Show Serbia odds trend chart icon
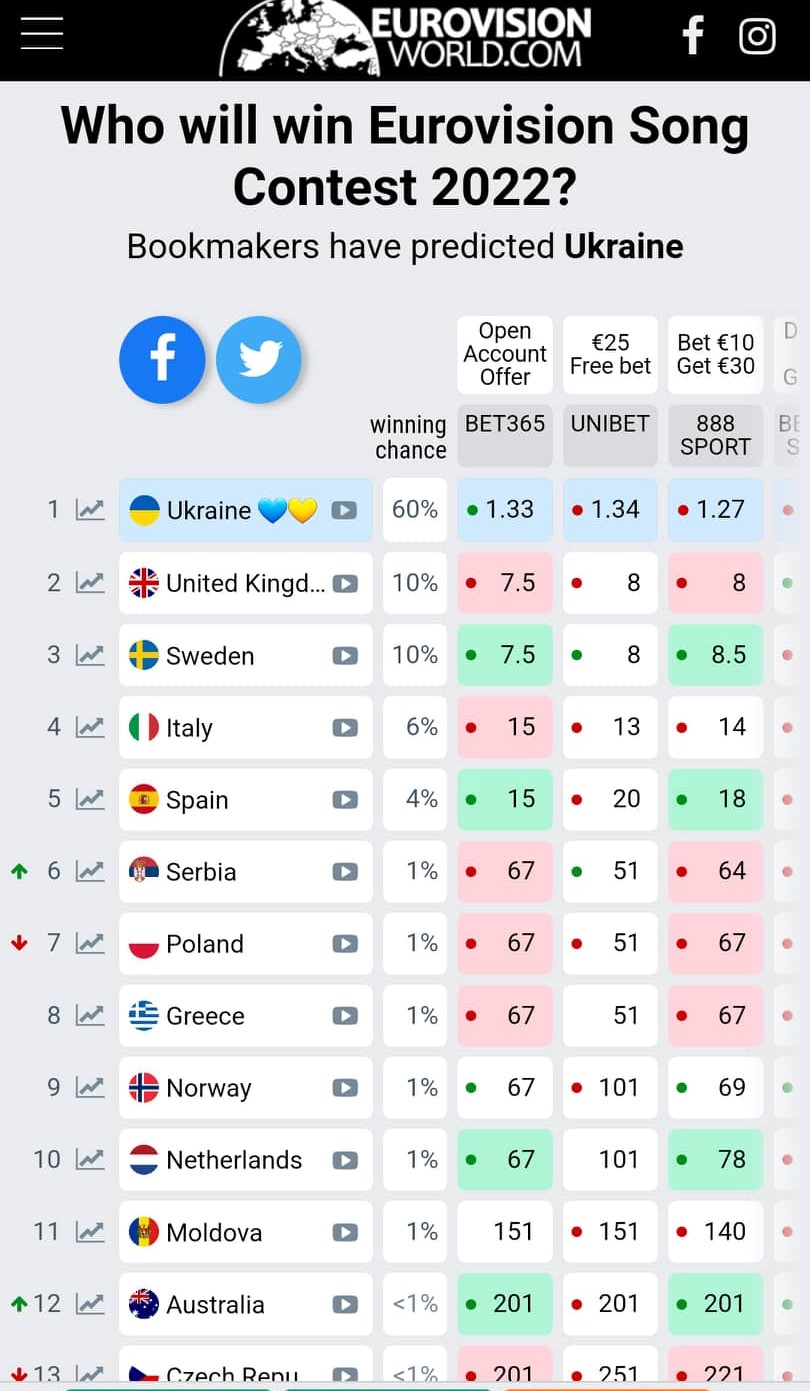 pos(90,872)
